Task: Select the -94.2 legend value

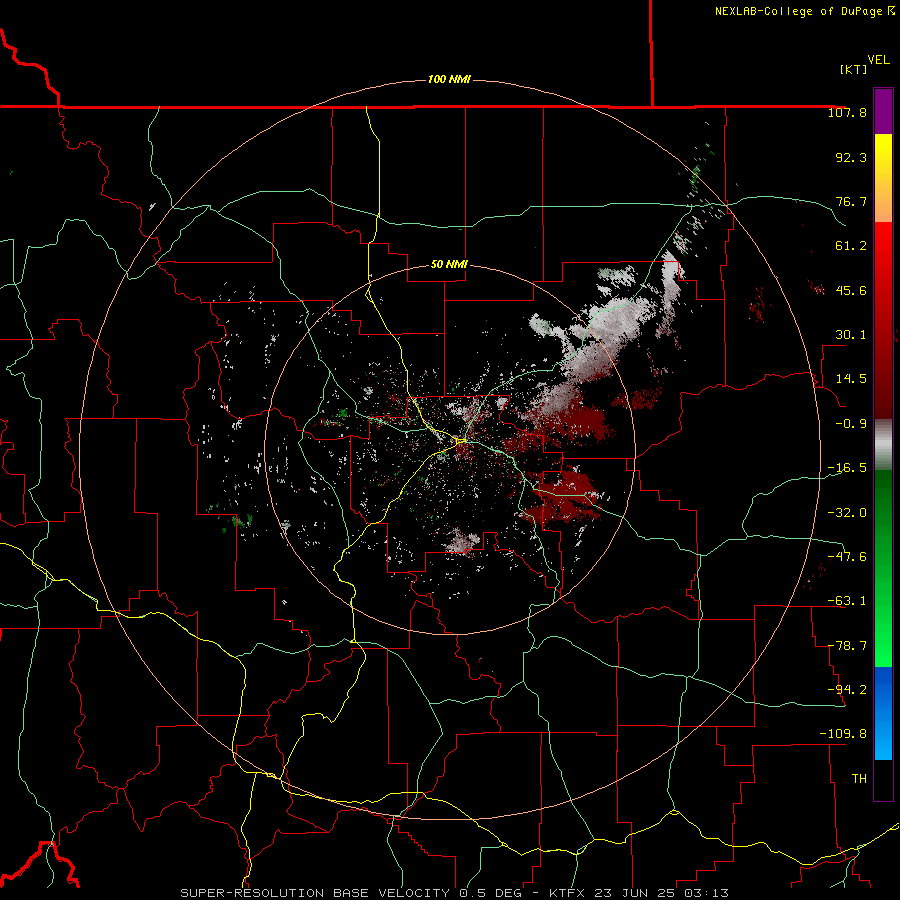Action: 847,689
